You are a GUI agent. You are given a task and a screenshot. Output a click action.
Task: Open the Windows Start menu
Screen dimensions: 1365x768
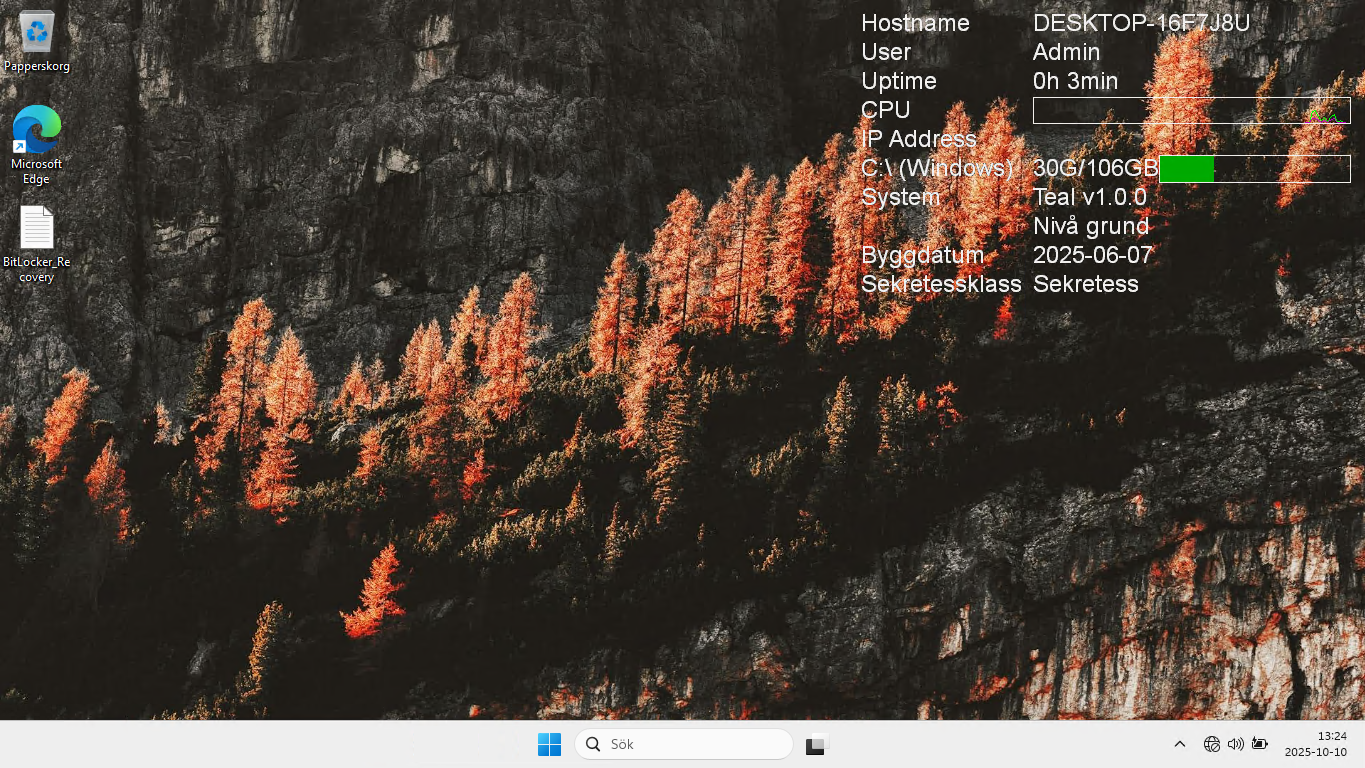pos(549,744)
